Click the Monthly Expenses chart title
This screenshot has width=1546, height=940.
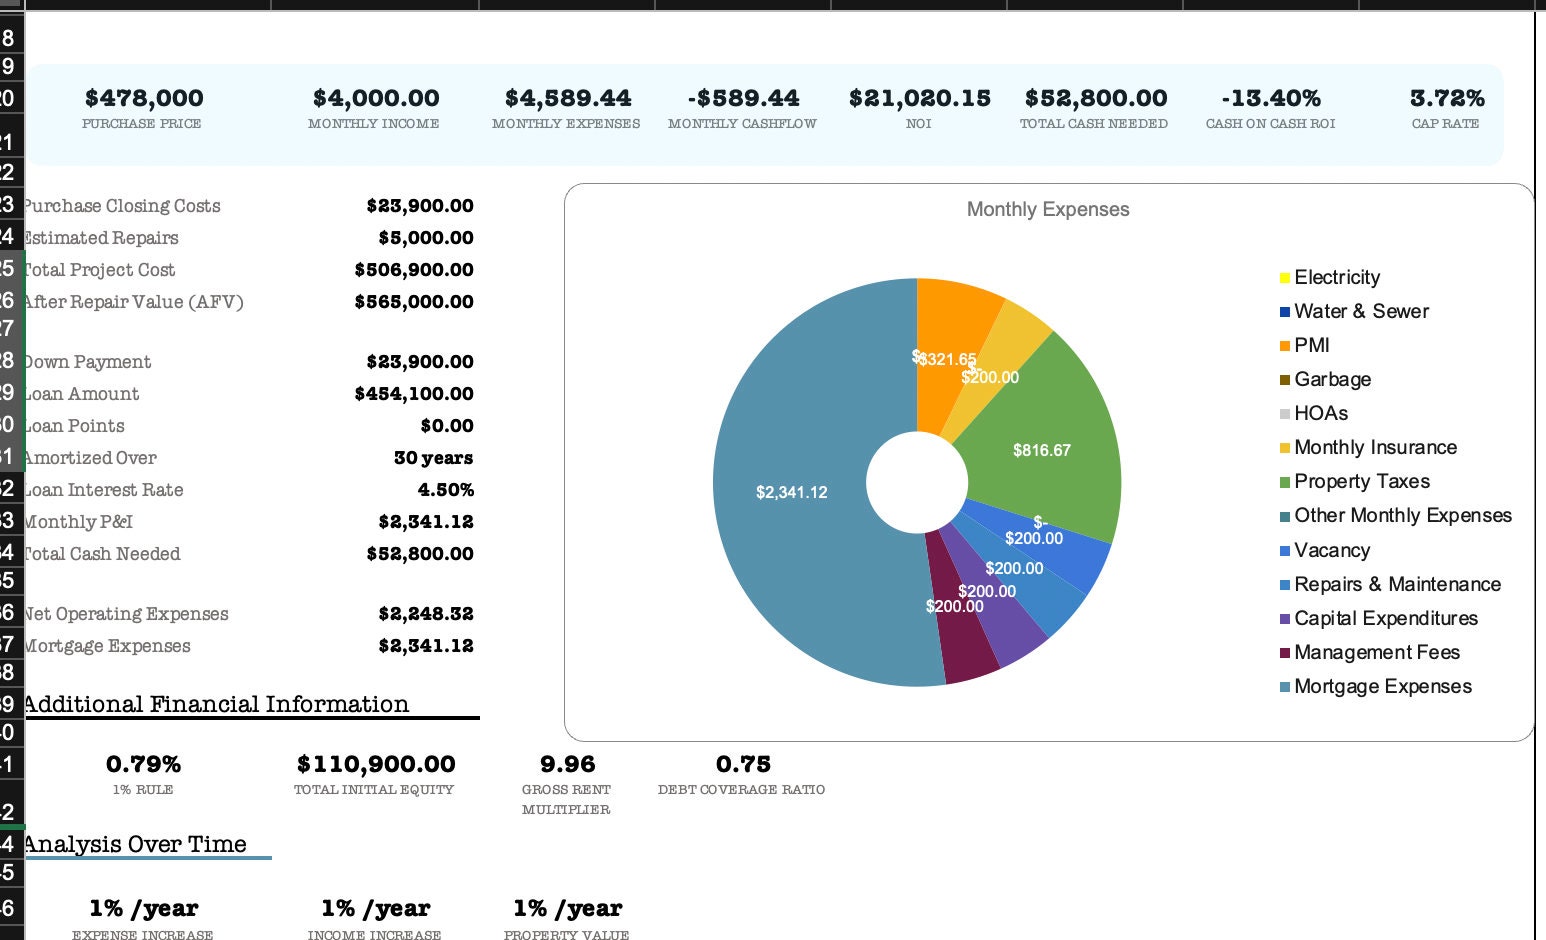pos(1047,209)
